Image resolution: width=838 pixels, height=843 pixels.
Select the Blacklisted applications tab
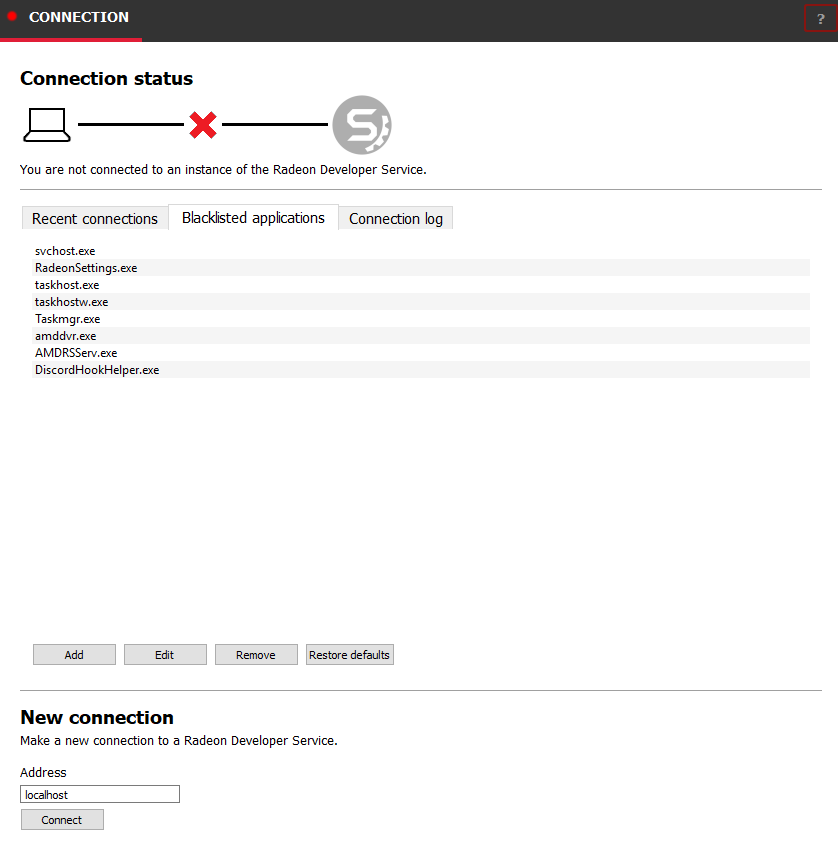click(x=253, y=217)
